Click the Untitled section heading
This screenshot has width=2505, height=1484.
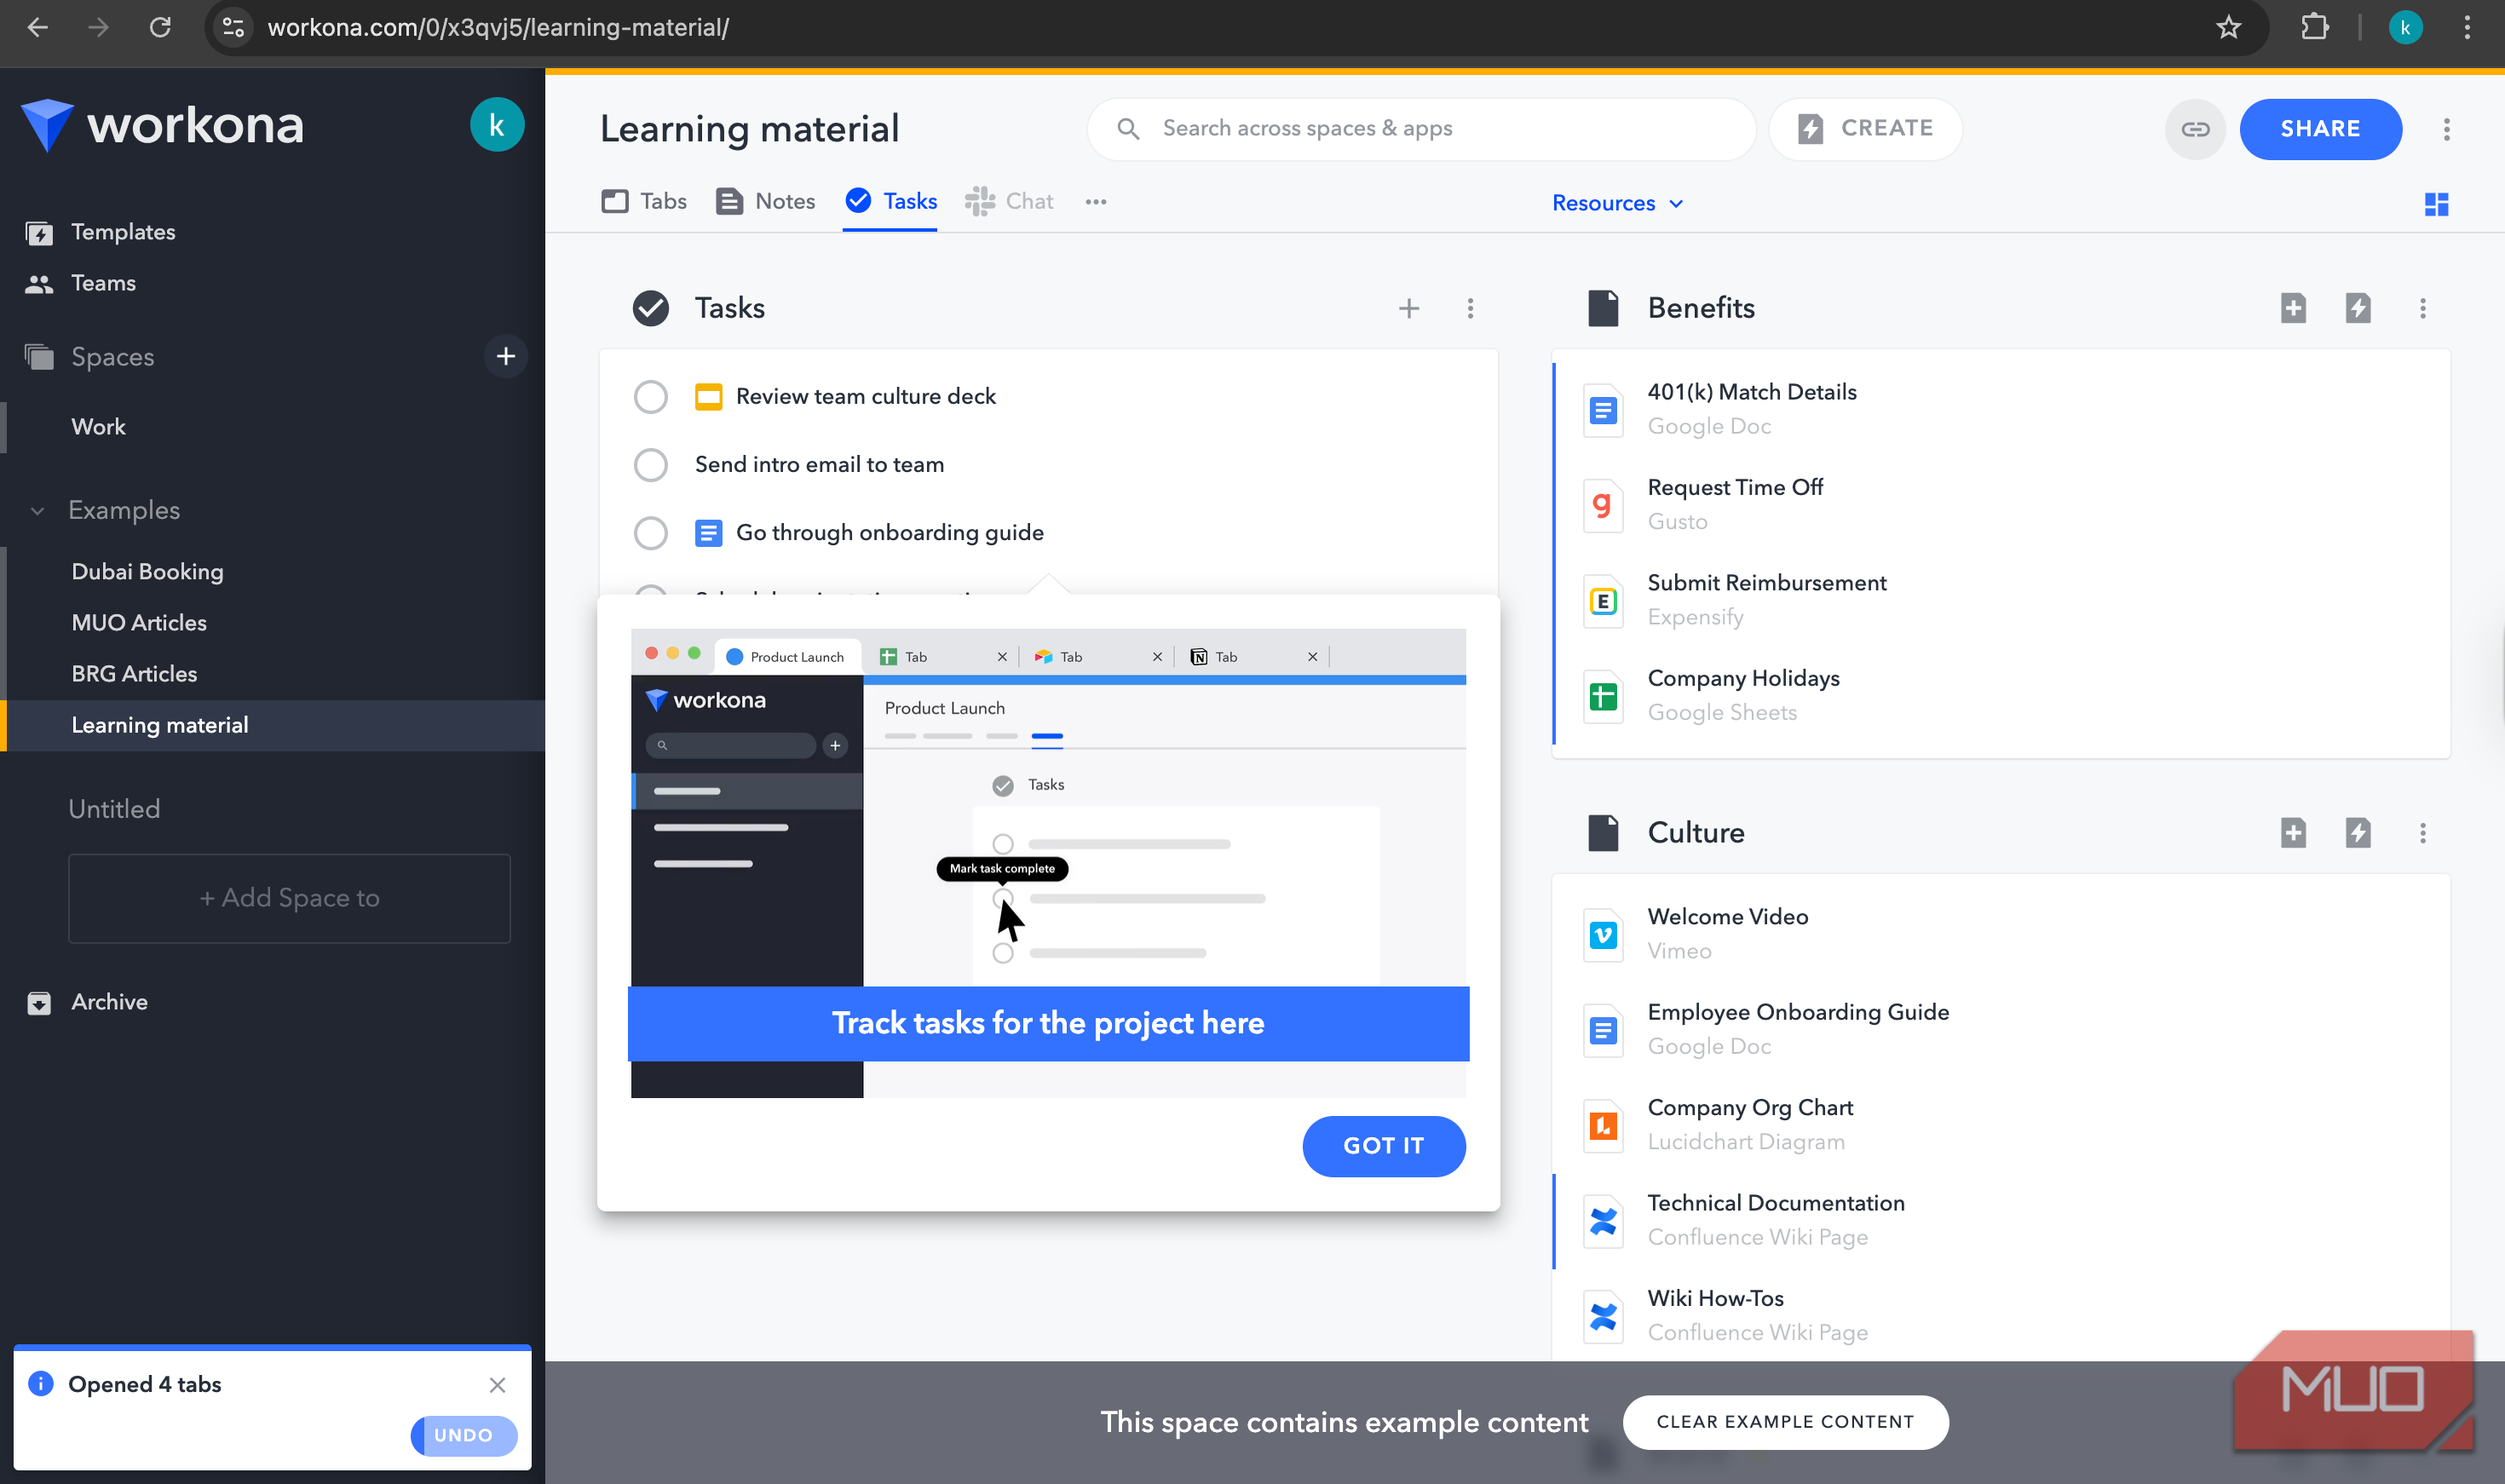[x=114, y=809]
